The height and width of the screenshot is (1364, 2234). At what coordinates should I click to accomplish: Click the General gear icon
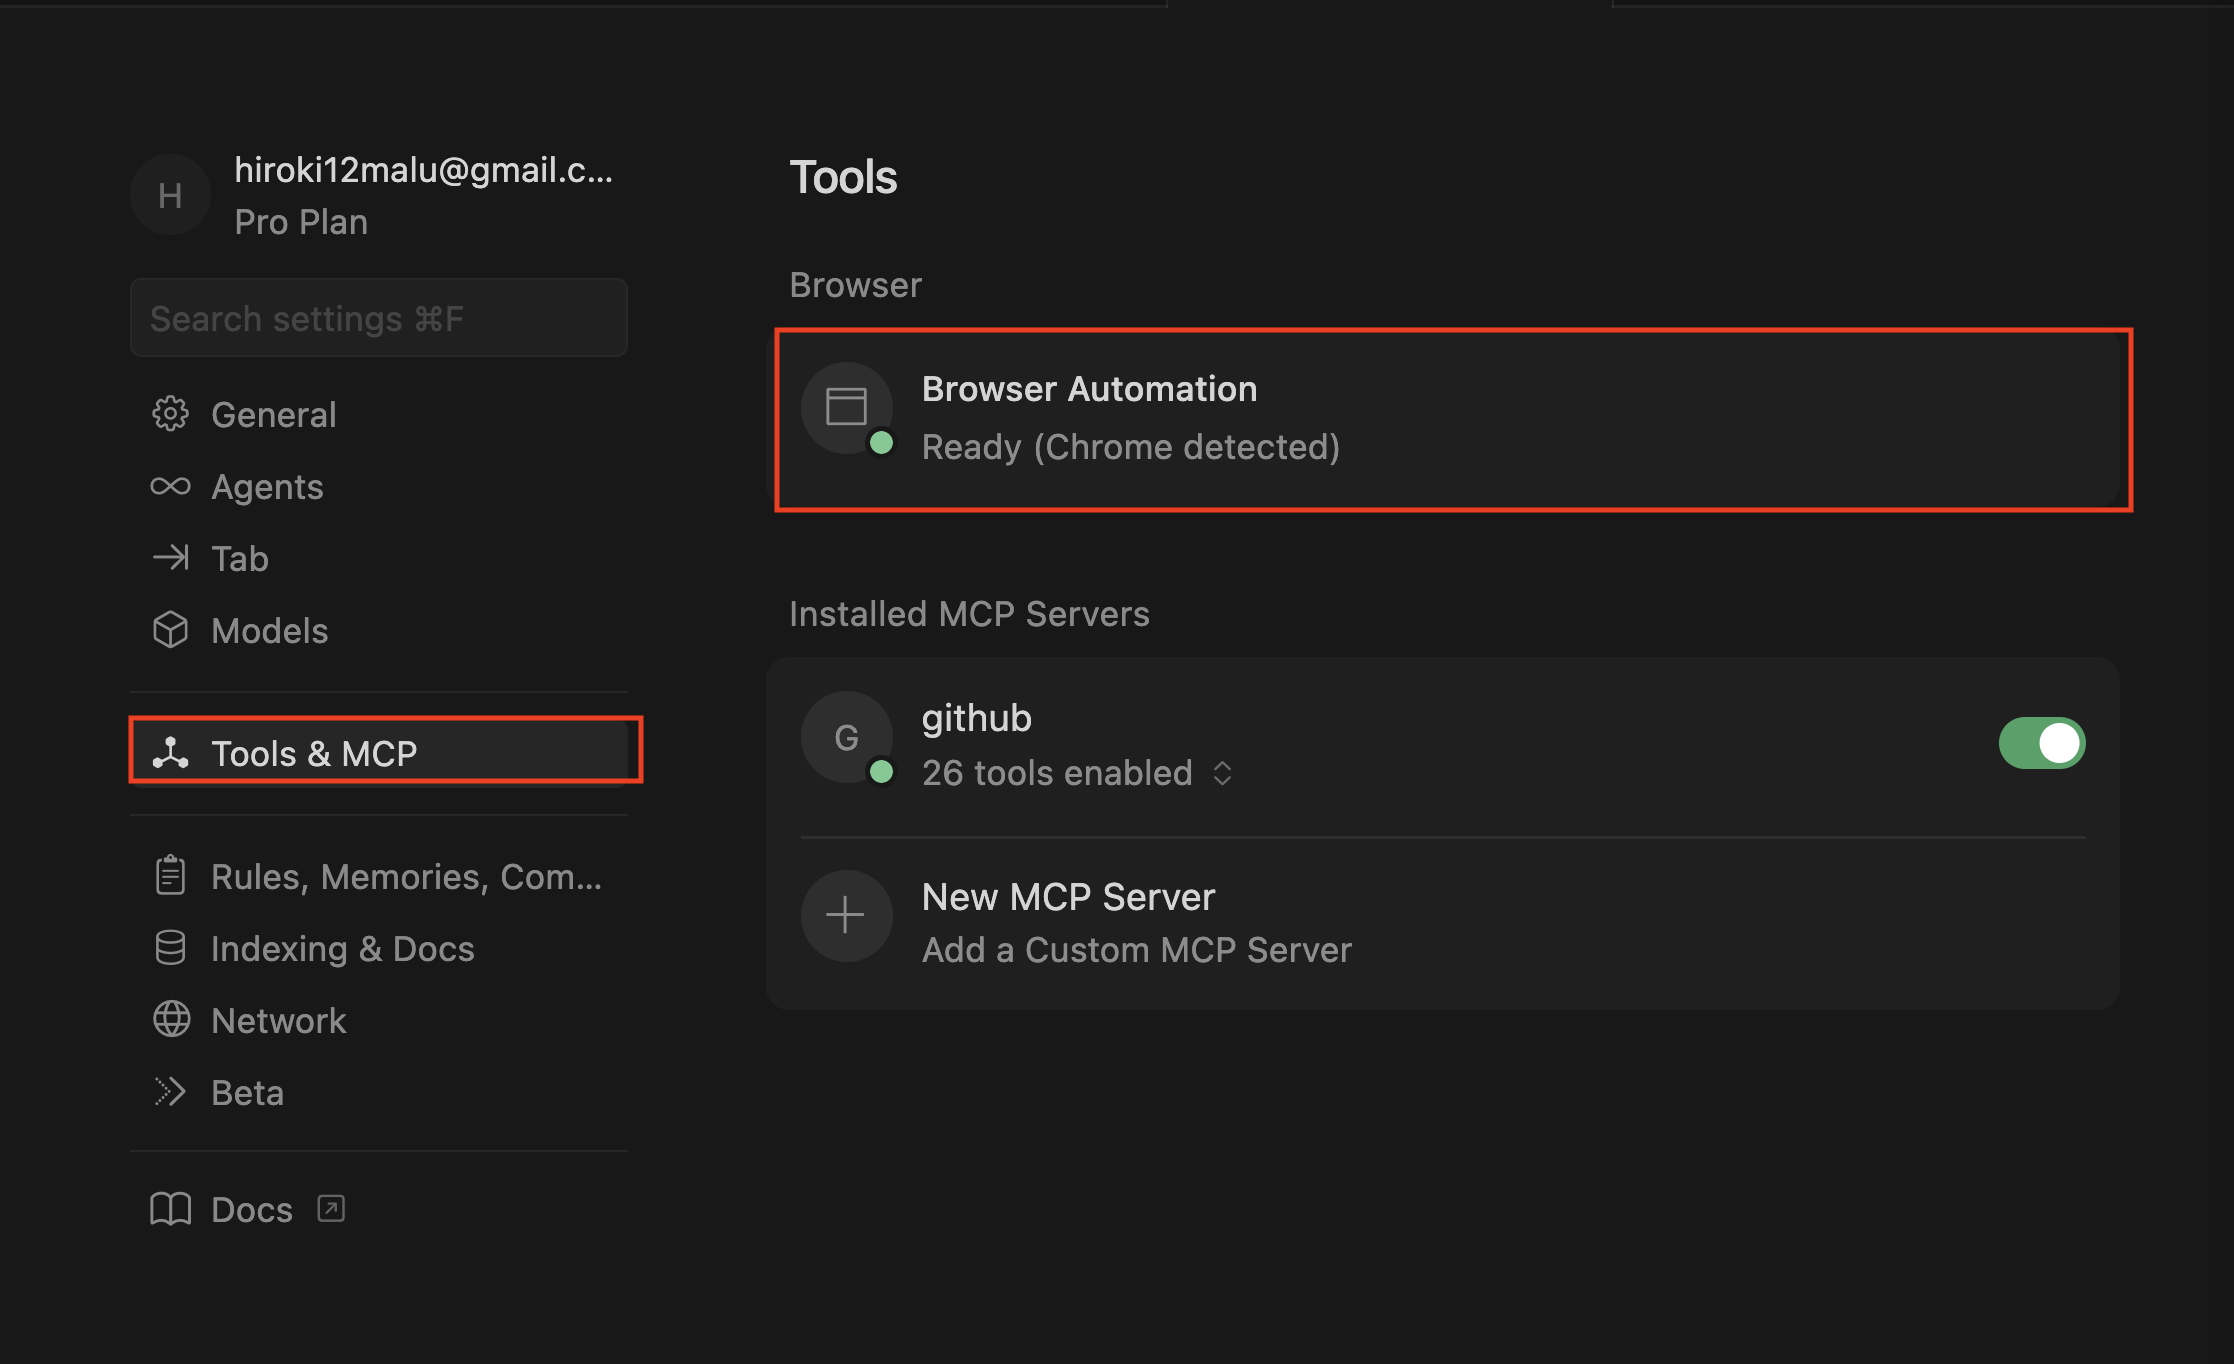170,414
